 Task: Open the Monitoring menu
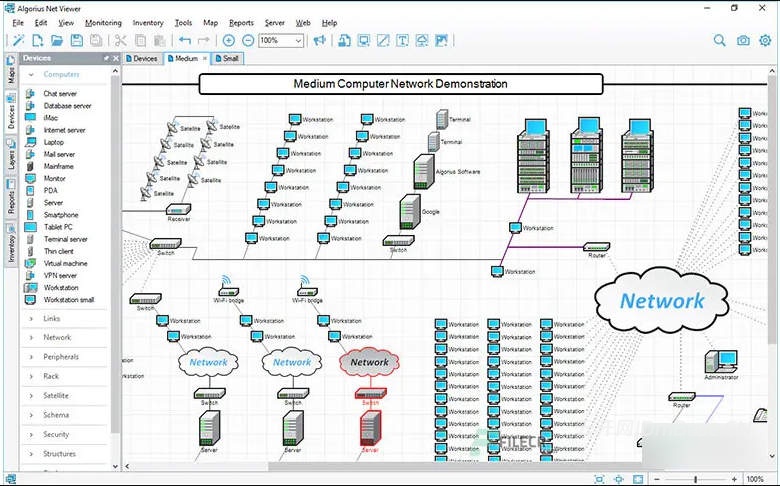point(103,23)
